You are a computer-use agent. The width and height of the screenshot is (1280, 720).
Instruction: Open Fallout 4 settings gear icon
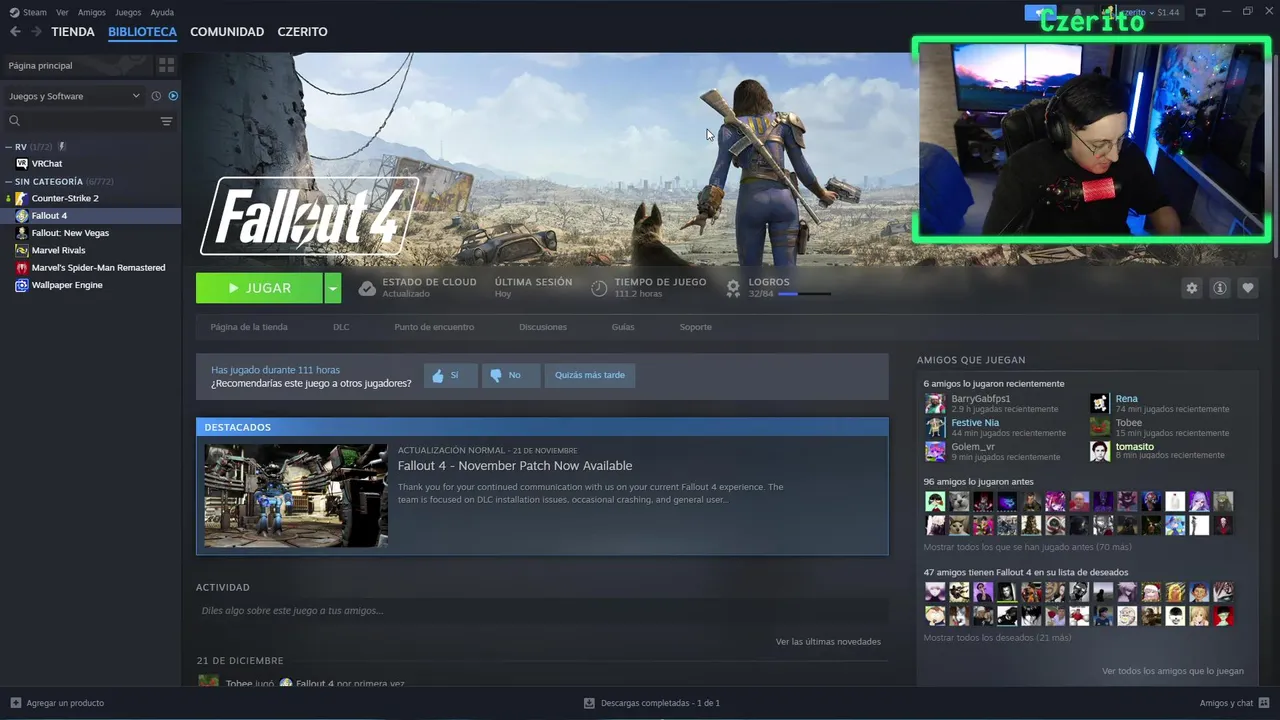point(1191,288)
